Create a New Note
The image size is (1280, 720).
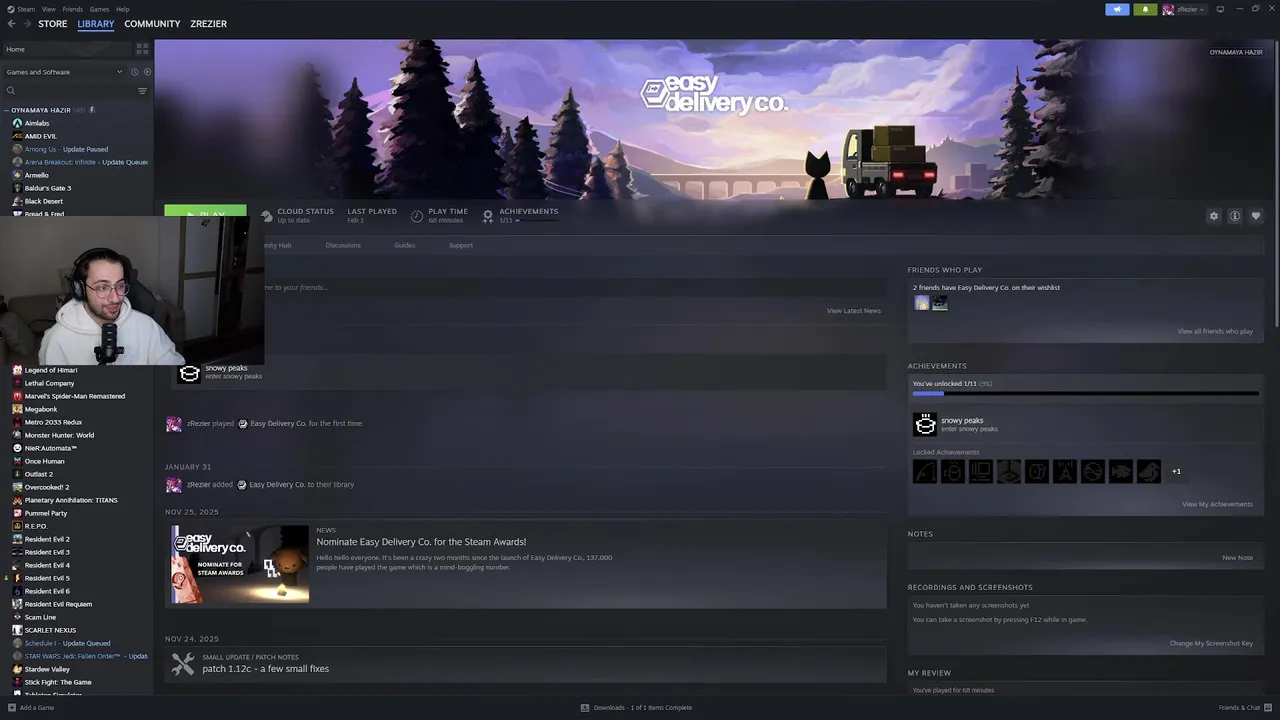(1237, 558)
